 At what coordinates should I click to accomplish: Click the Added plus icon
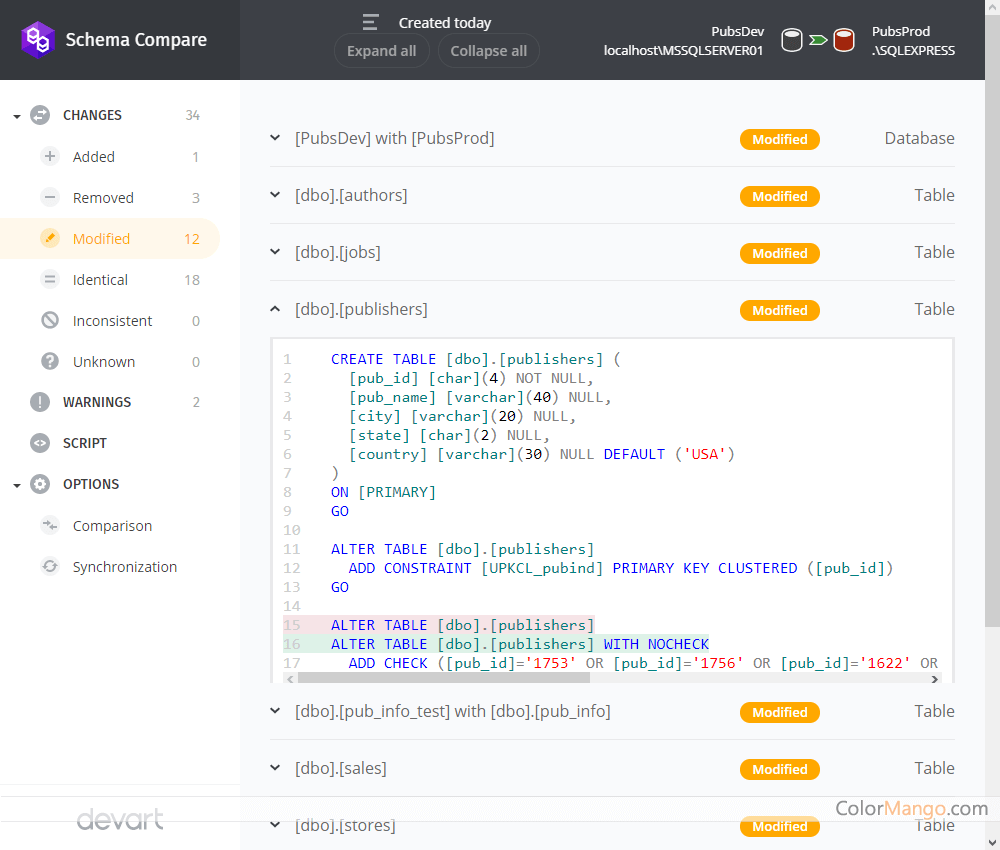point(50,156)
